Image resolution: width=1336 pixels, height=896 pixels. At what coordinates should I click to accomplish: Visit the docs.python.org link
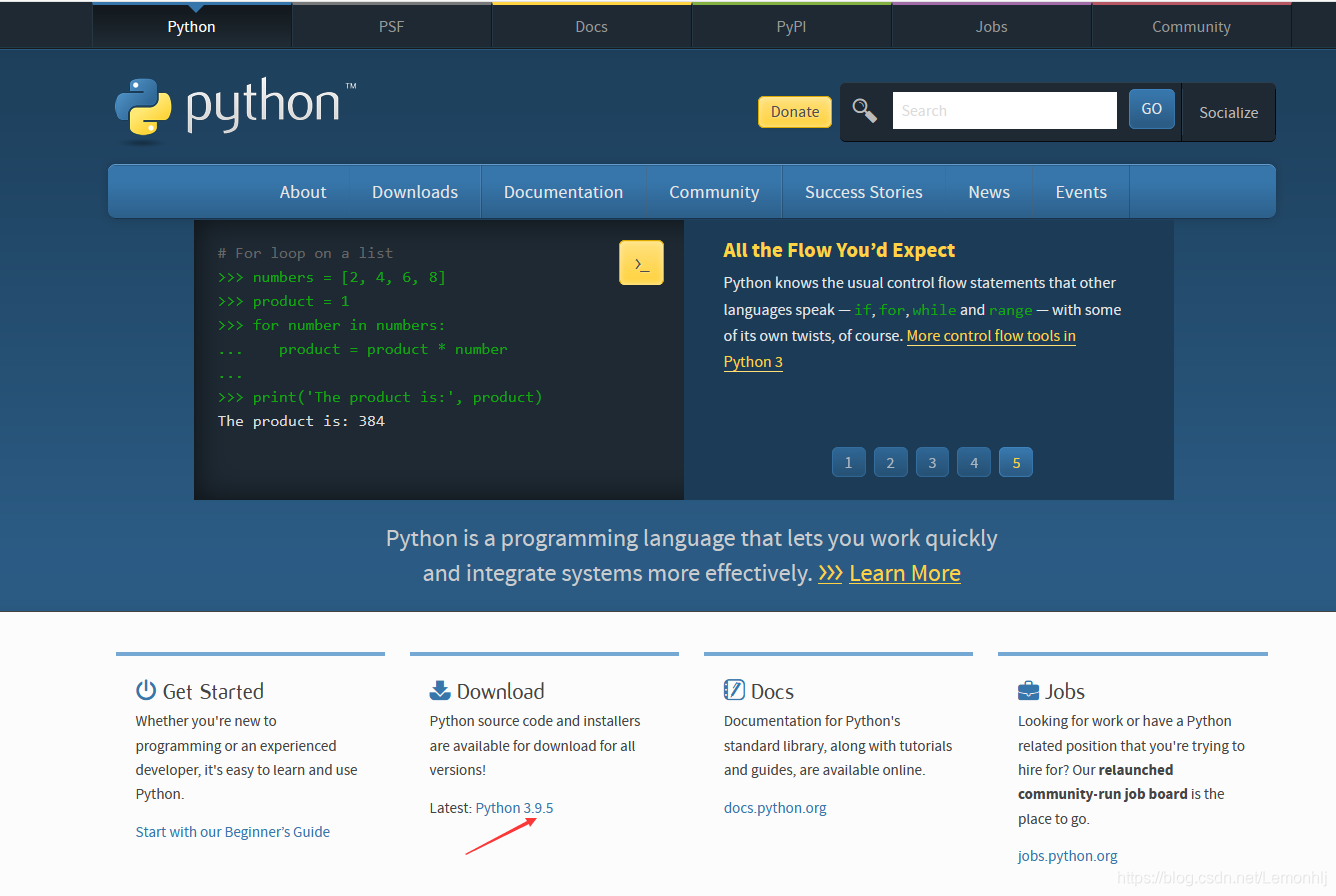[775, 808]
